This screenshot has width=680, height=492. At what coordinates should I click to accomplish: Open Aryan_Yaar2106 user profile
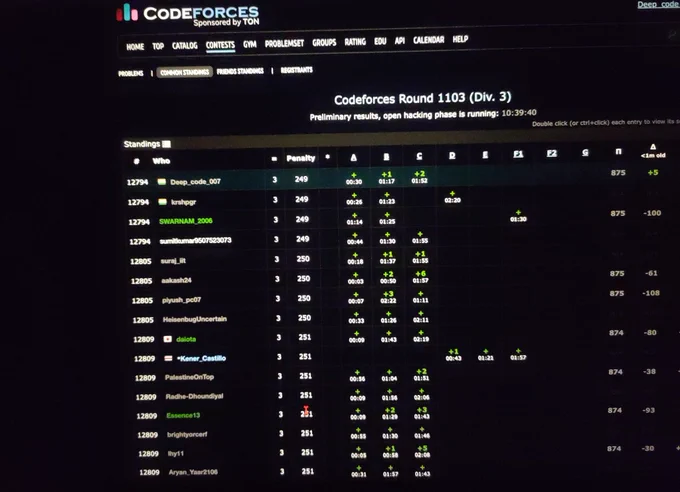(193, 472)
